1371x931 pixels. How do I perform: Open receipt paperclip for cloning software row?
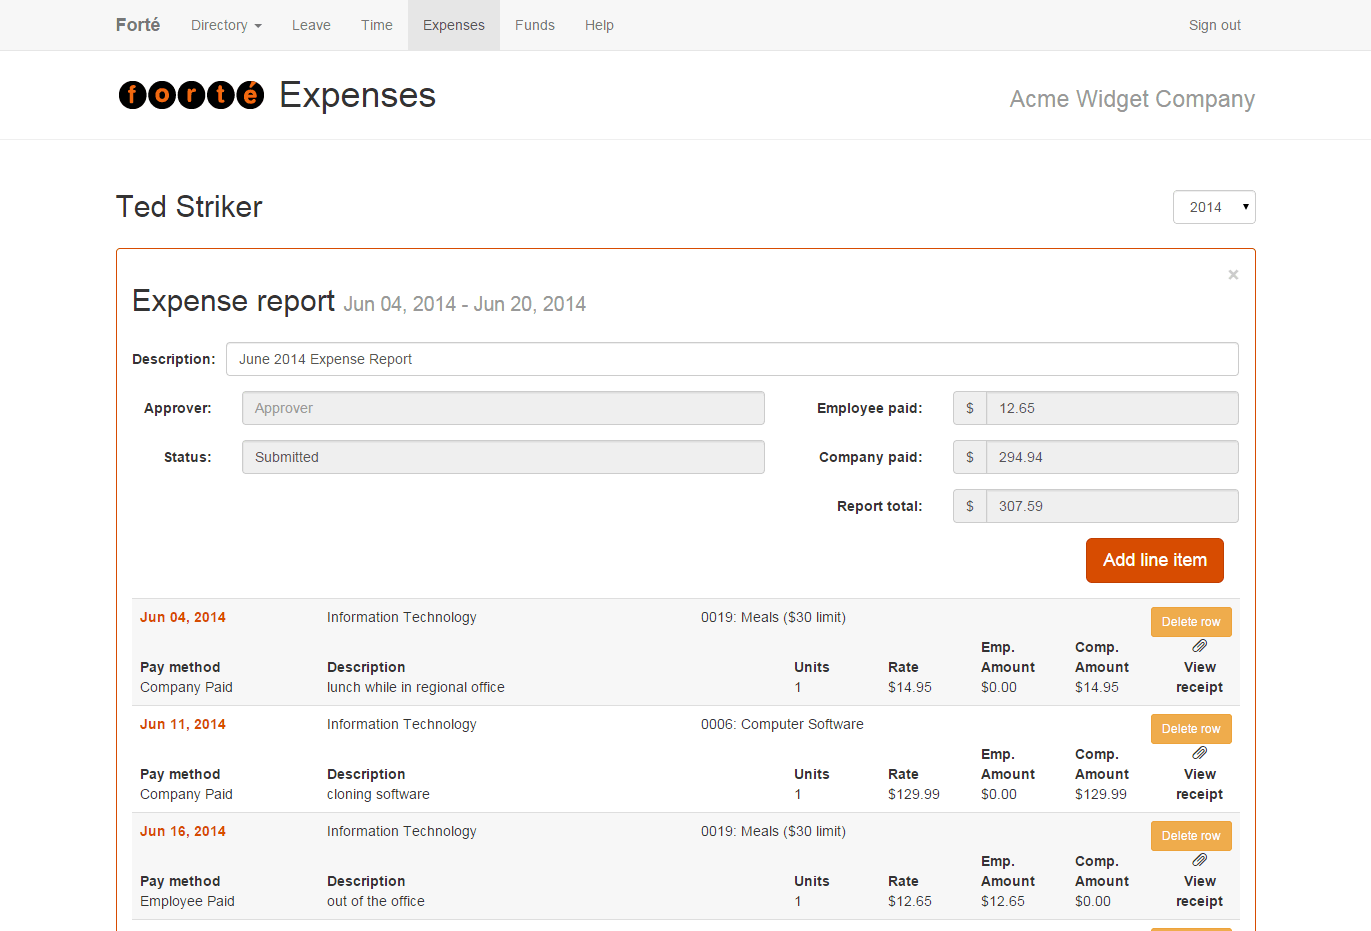pos(1199,753)
